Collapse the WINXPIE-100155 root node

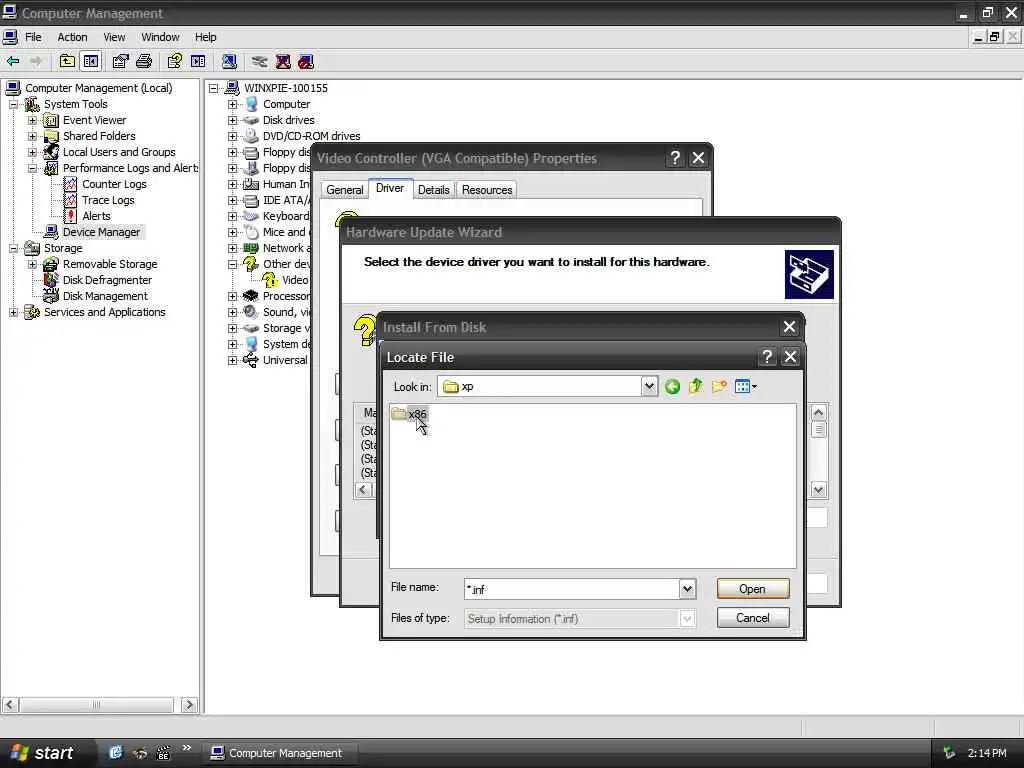[214, 88]
